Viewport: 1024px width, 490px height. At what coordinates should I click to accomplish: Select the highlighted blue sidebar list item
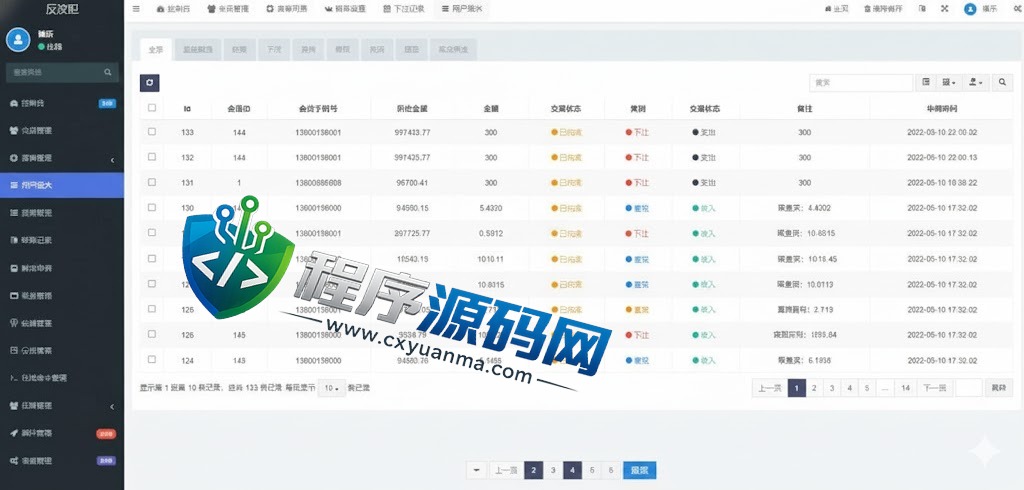pyautogui.click(x=62, y=185)
